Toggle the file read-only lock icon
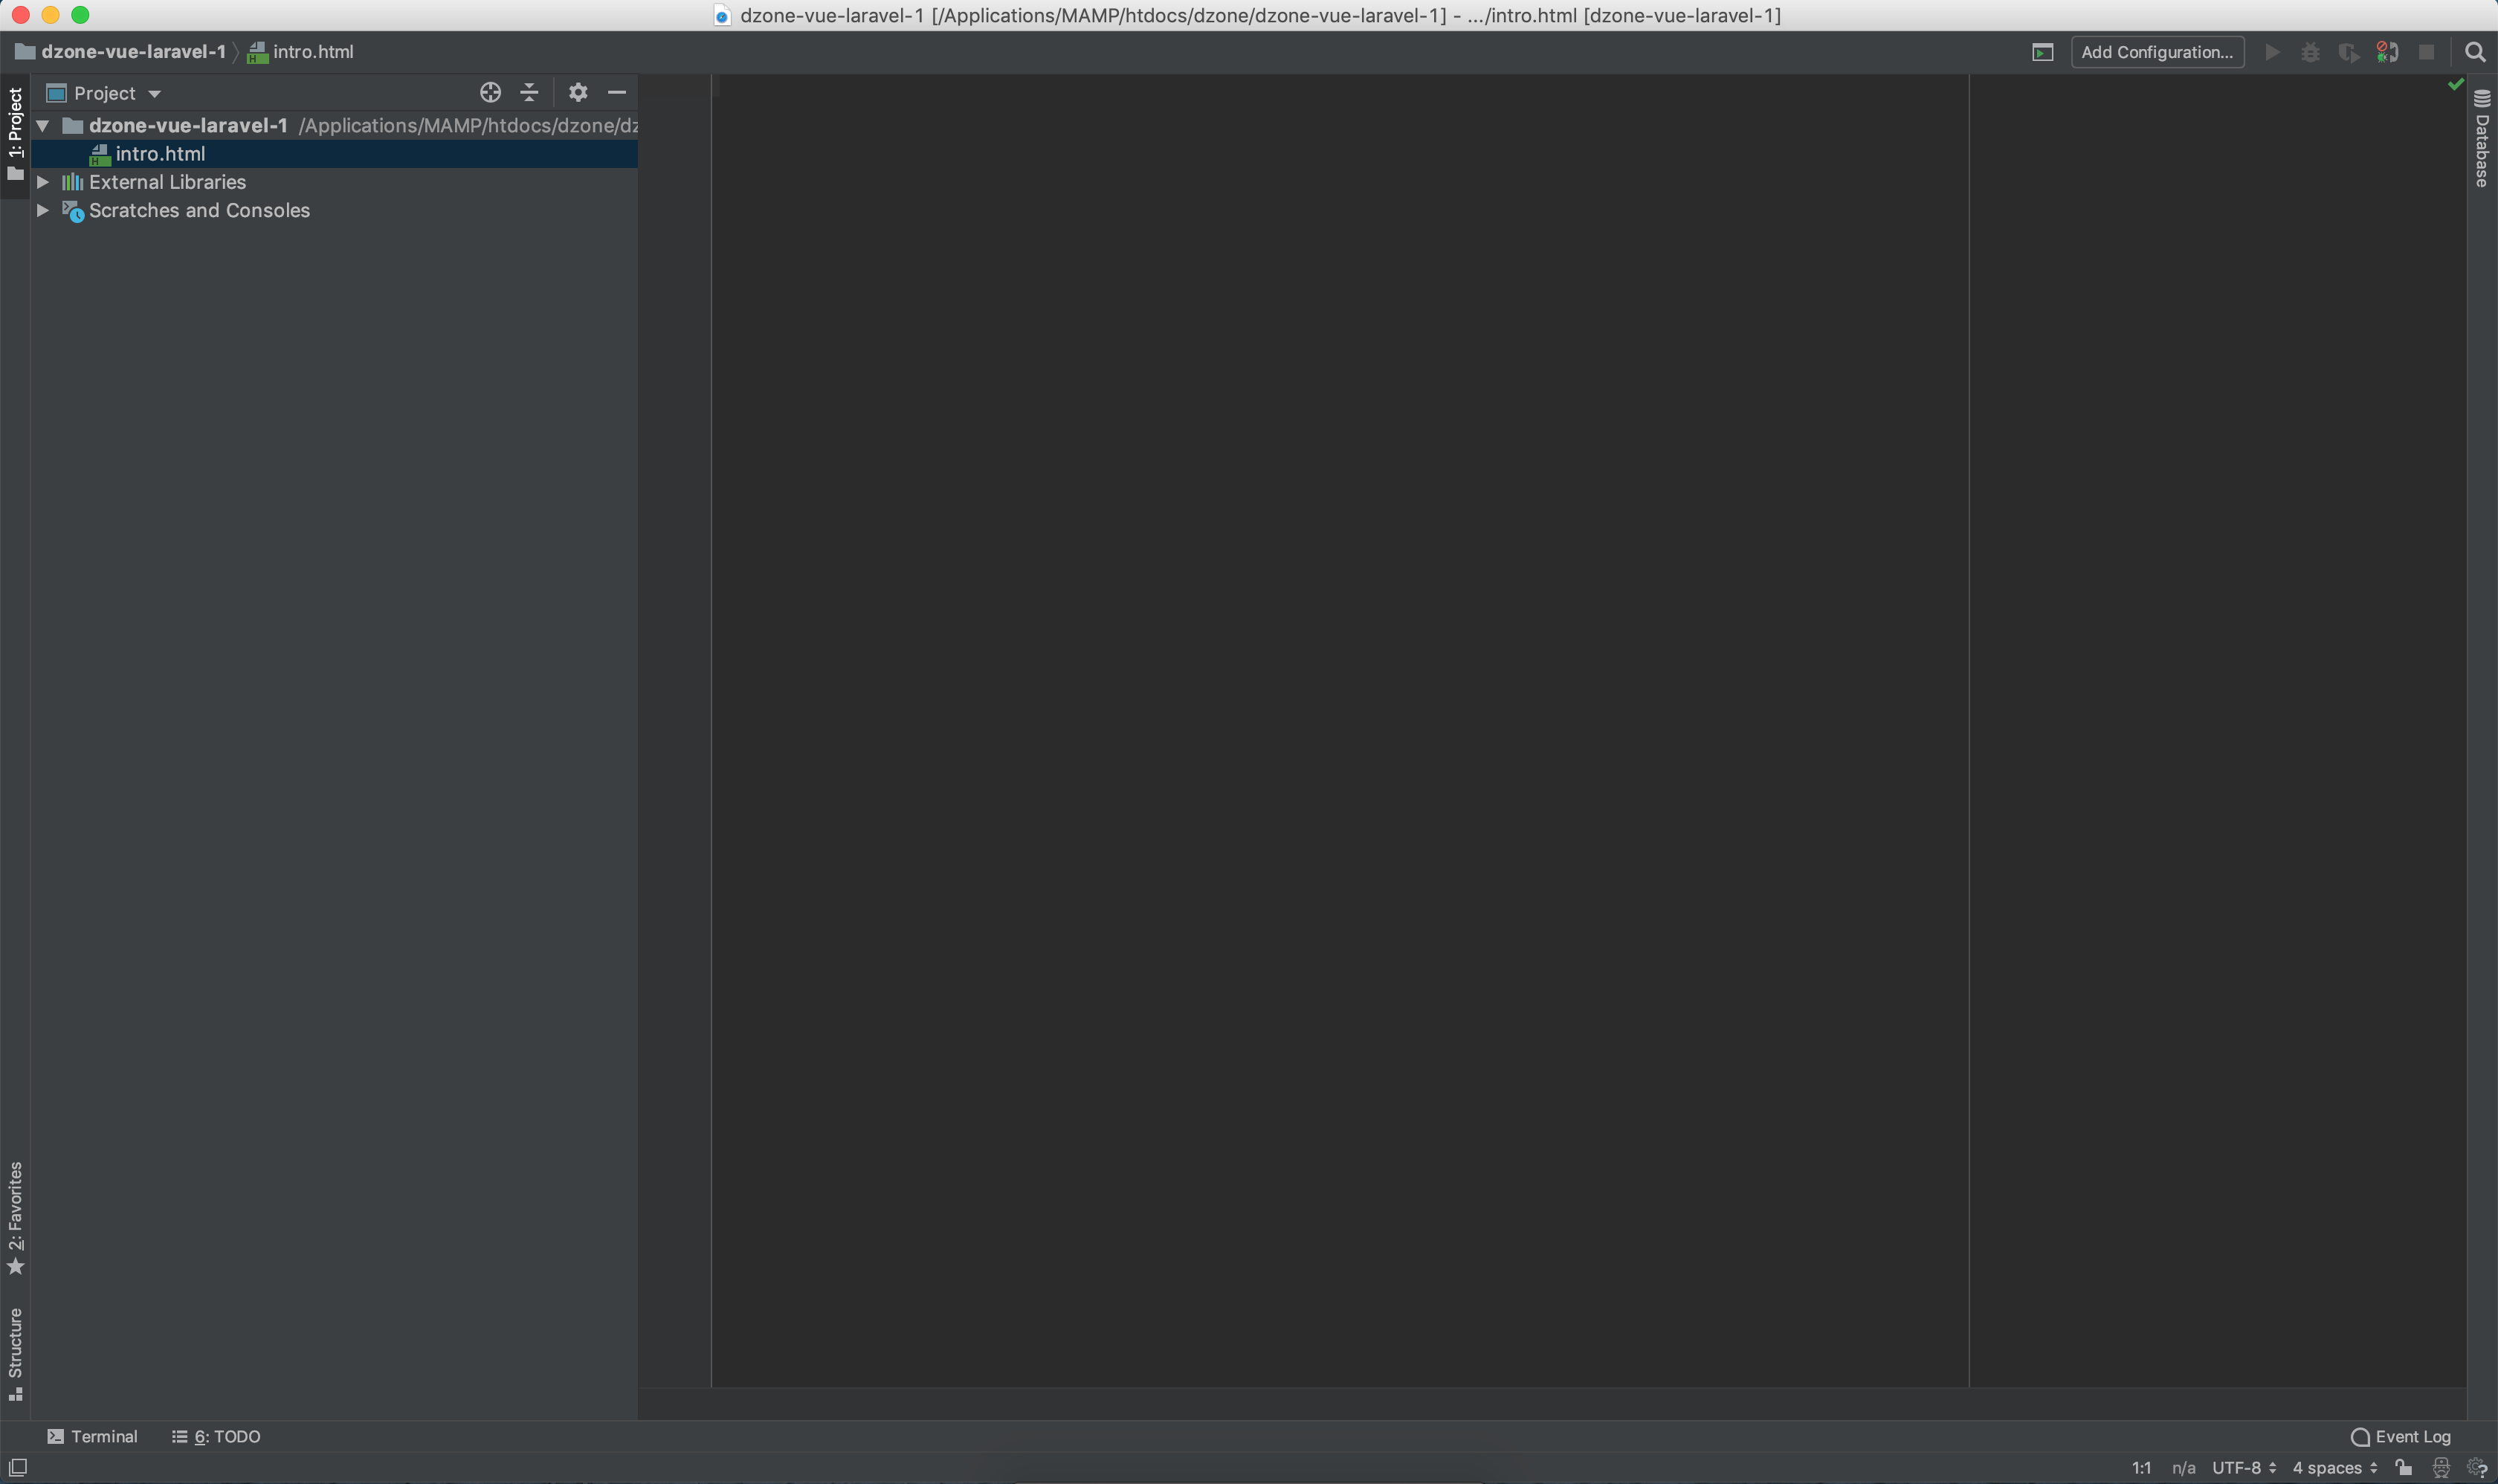The image size is (2498, 1484). click(2404, 1467)
